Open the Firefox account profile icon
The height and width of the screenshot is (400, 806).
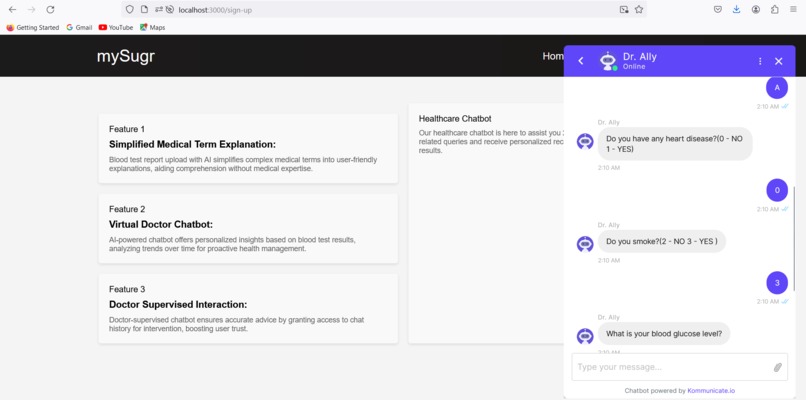click(x=756, y=9)
